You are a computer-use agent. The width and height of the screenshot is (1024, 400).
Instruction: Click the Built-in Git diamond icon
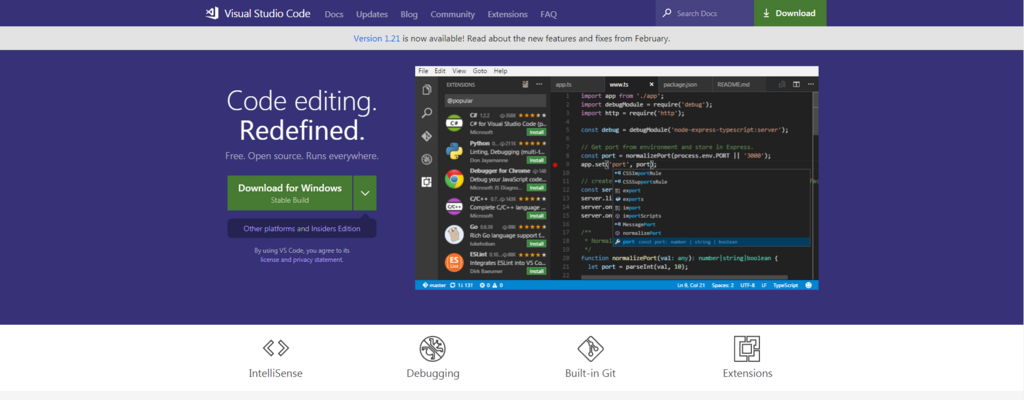tap(590, 348)
